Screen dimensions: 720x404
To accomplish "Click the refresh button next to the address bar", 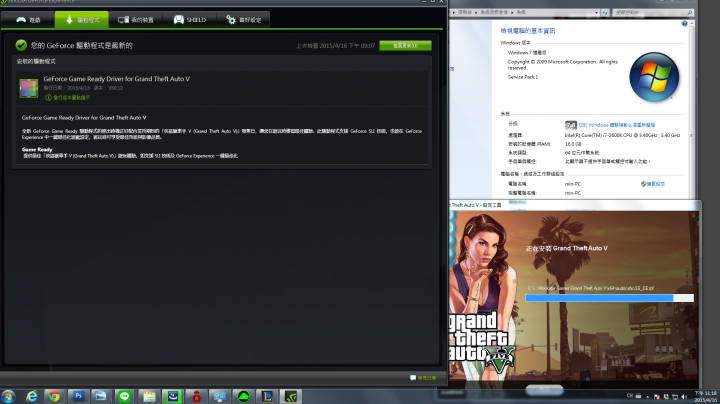I will click(x=605, y=13).
